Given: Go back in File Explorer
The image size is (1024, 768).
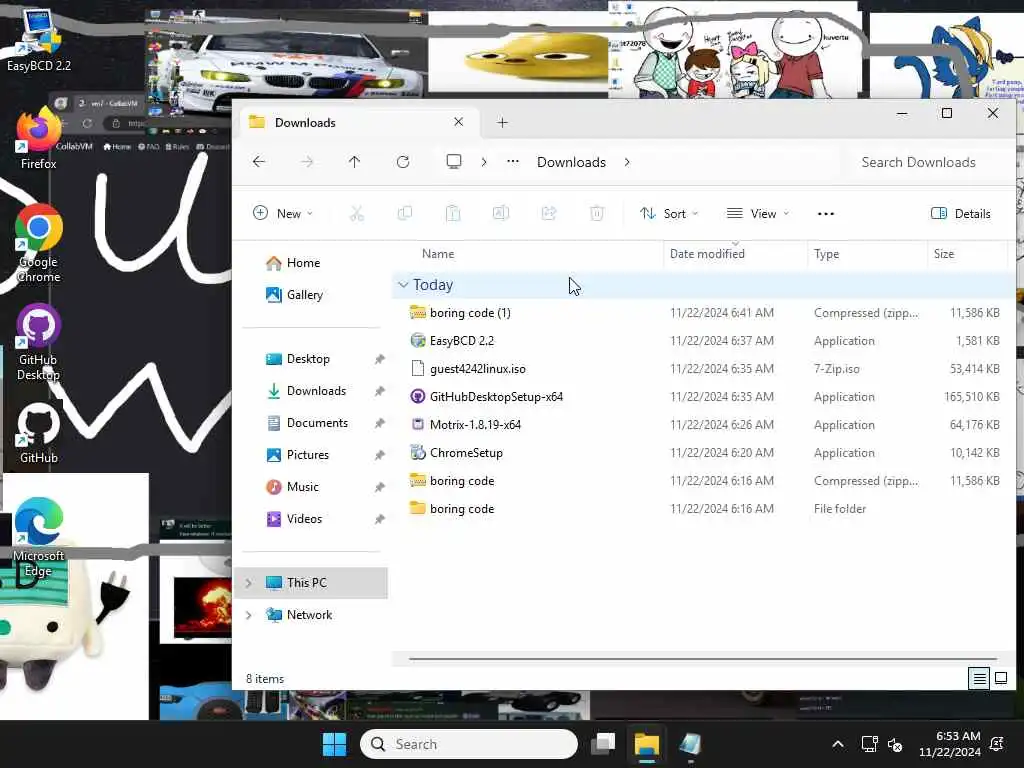Looking at the screenshot, I should 259,162.
